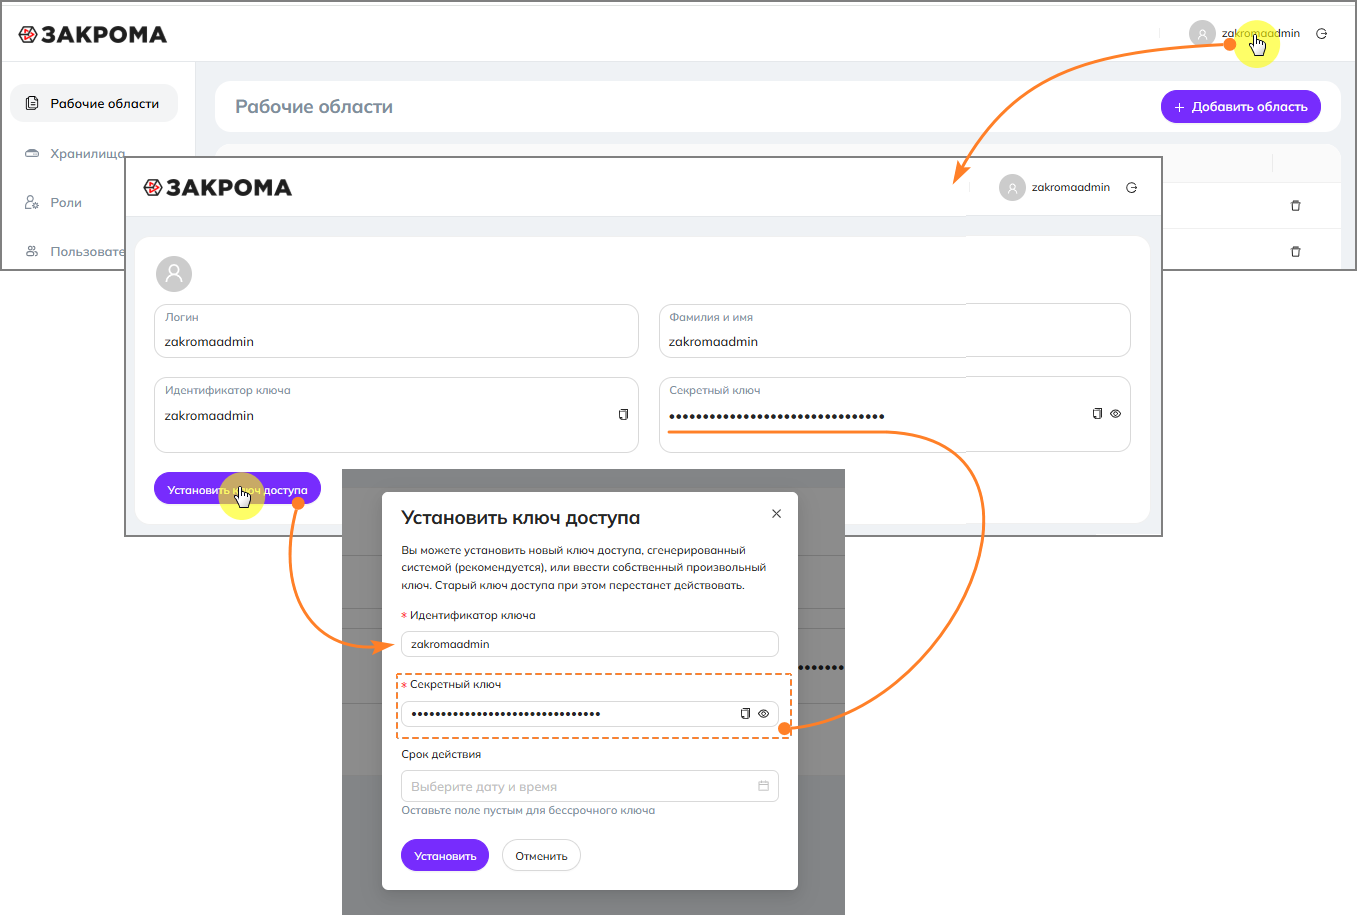
Task: Click the Установить ключ доступа button
Action: click(x=237, y=490)
